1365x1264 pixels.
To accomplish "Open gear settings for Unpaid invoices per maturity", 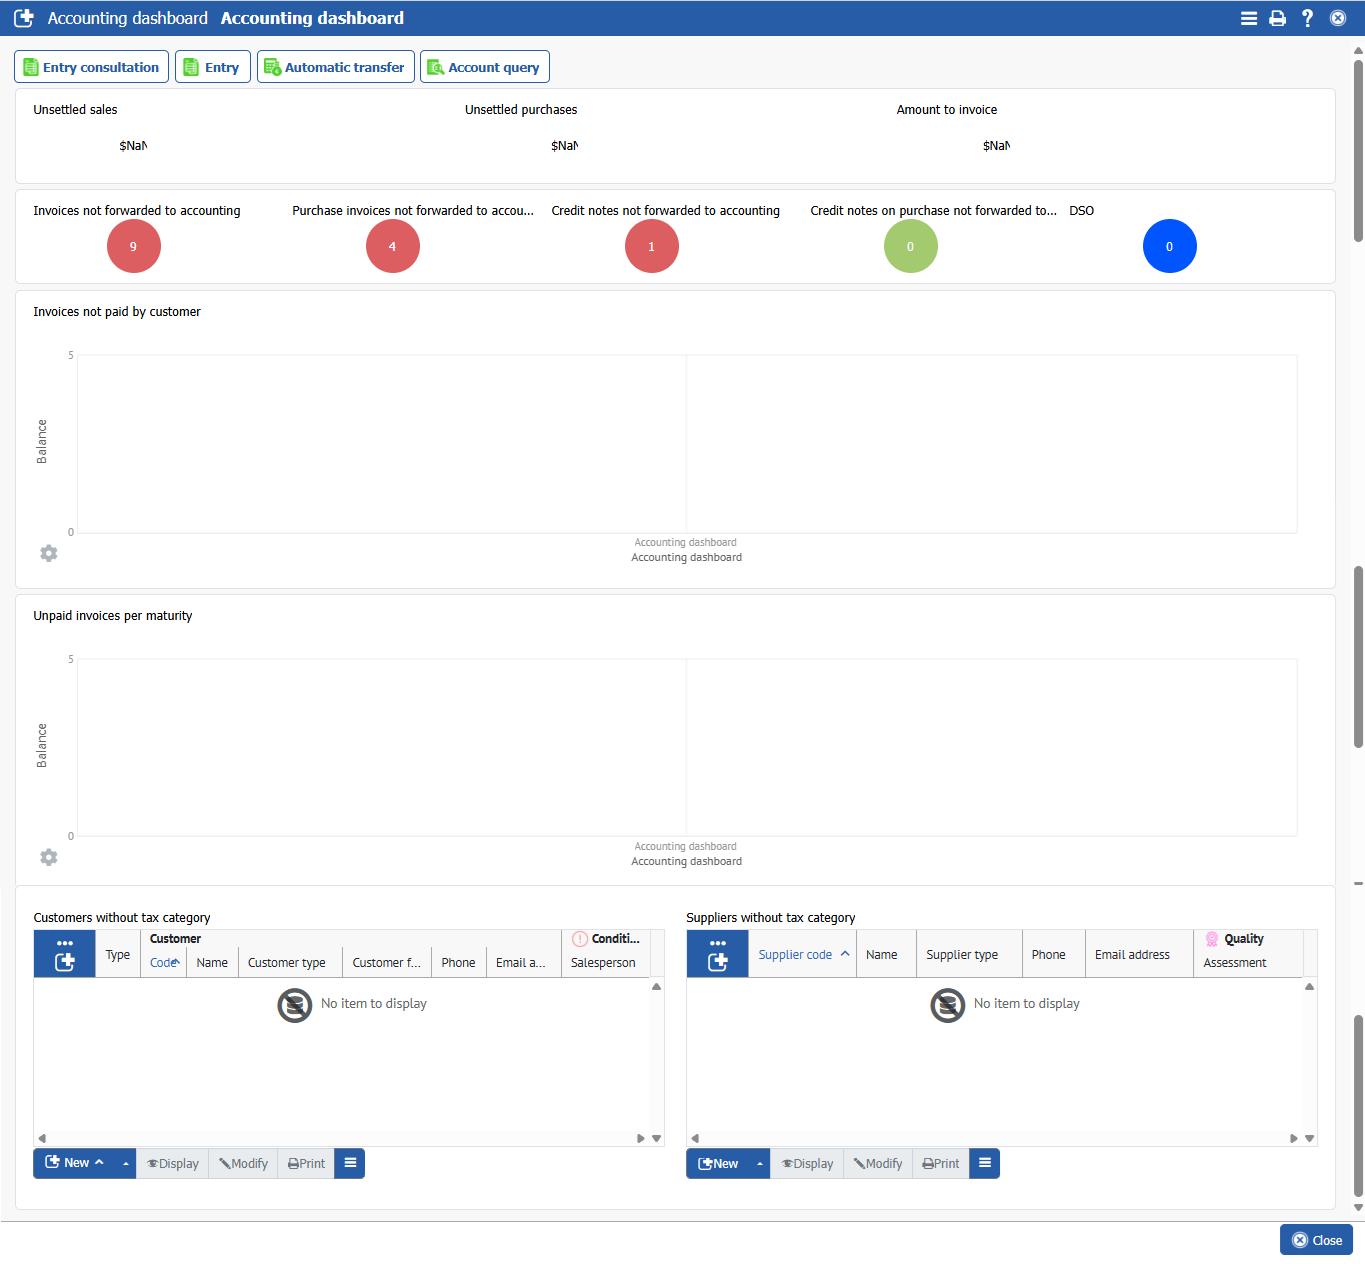I will (48, 857).
